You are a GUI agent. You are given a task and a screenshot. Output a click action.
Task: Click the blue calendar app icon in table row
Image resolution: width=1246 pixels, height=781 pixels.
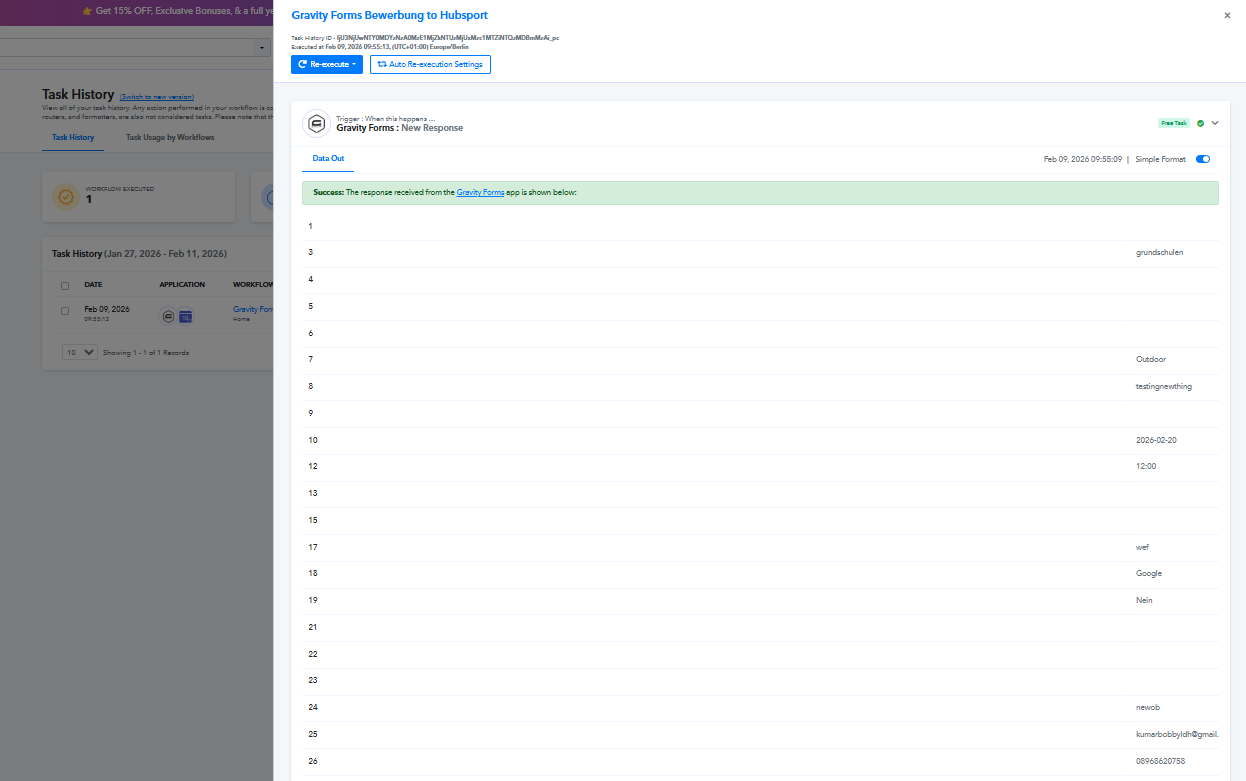(185, 316)
